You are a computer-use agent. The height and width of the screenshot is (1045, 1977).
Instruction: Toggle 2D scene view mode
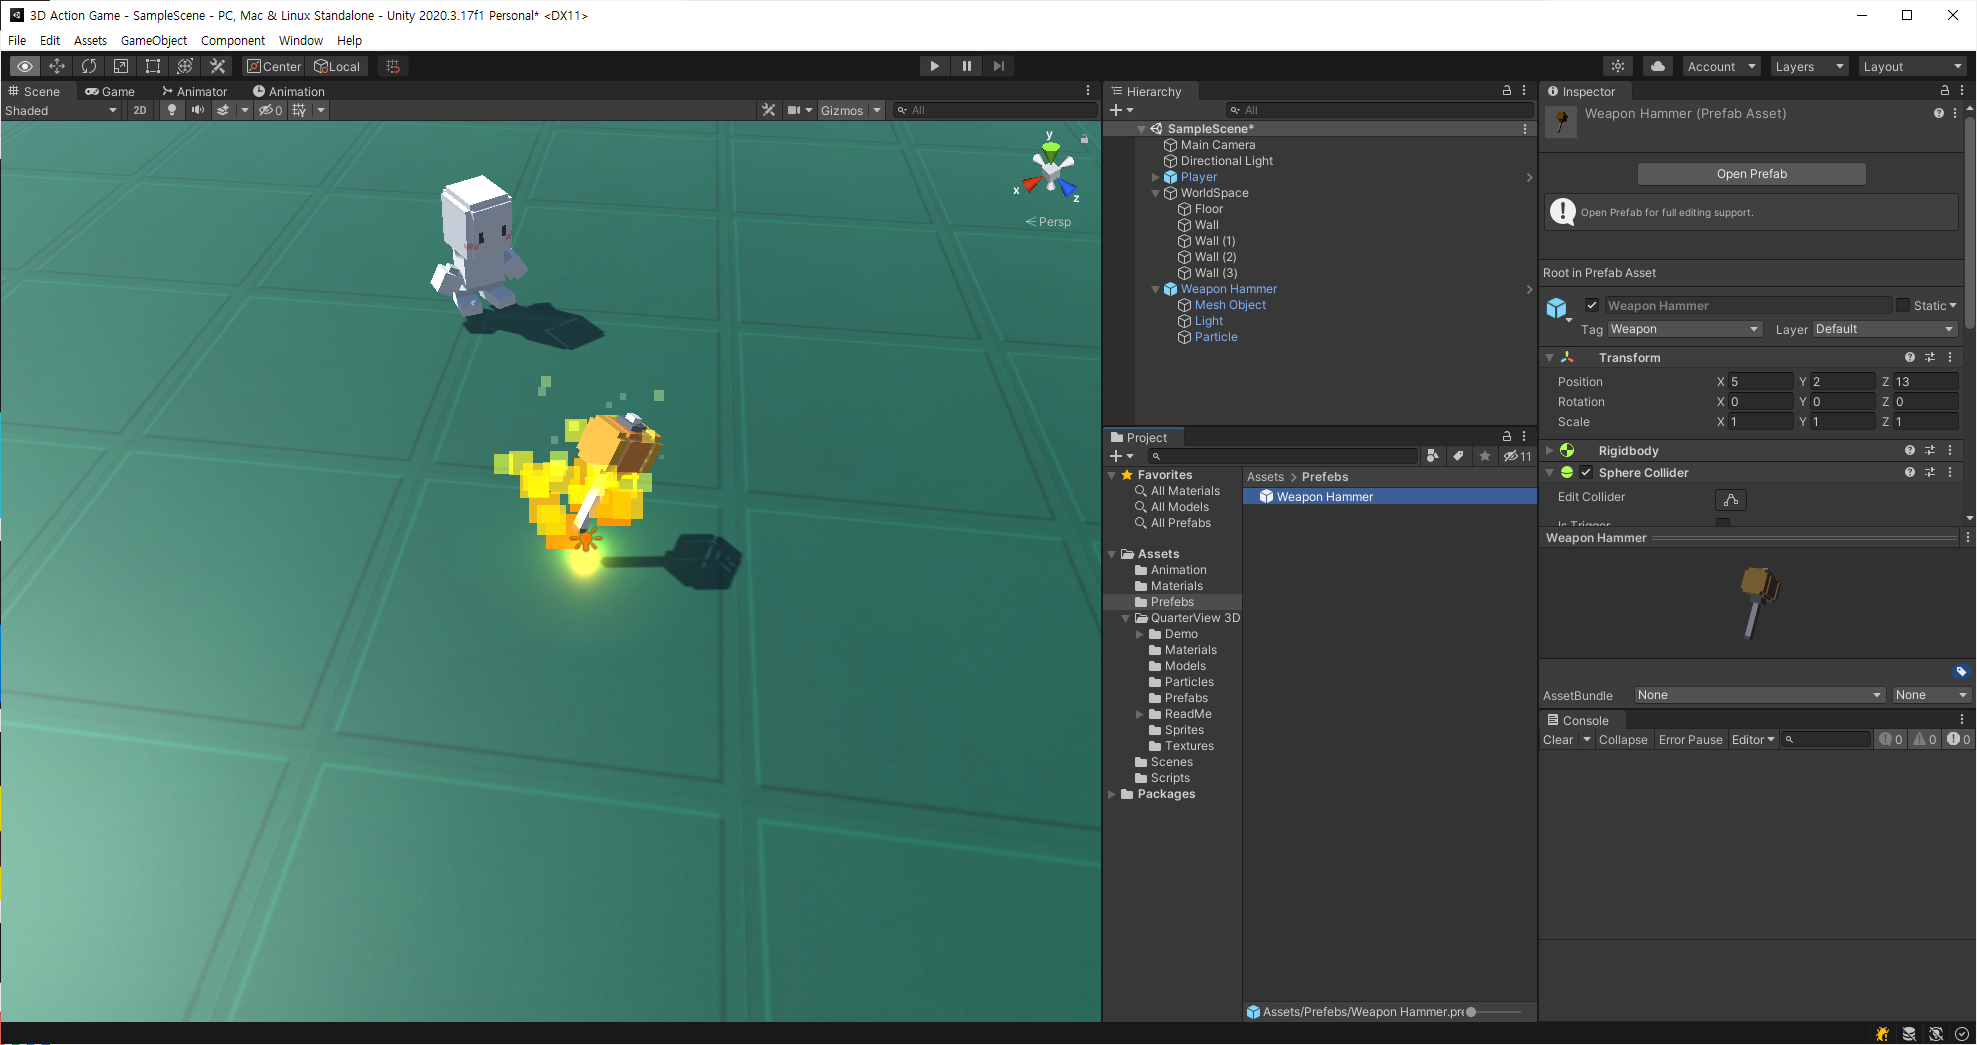tap(140, 110)
